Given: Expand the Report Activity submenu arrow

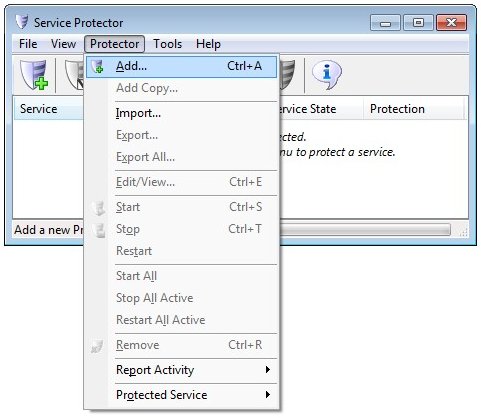Looking at the screenshot, I should click(267, 369).
